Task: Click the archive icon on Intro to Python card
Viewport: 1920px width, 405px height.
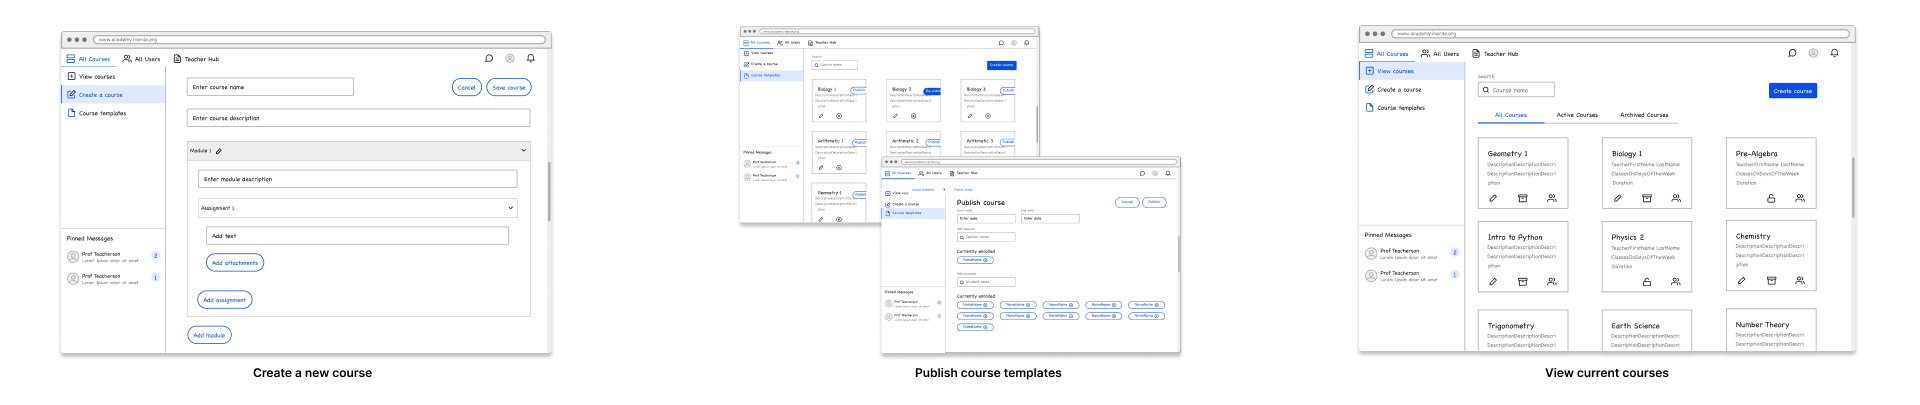Action: point(1523,281)
